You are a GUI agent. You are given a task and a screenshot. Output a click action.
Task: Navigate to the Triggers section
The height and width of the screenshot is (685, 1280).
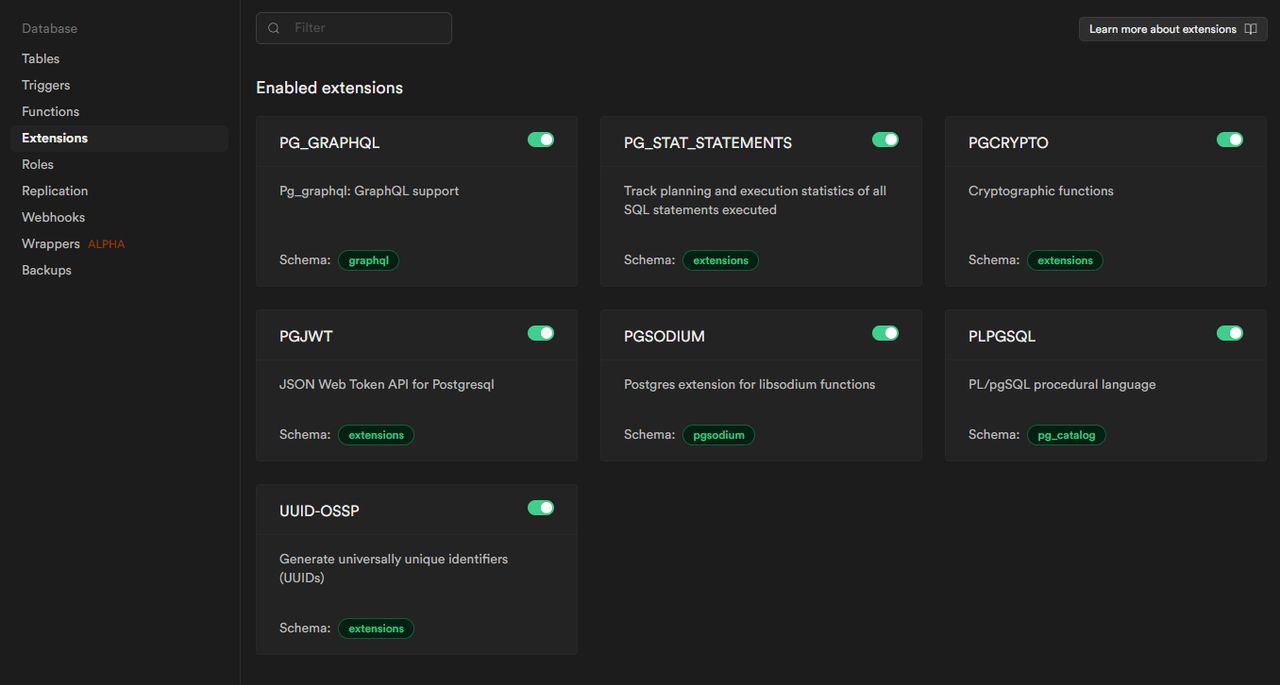[x=45, y=85]
